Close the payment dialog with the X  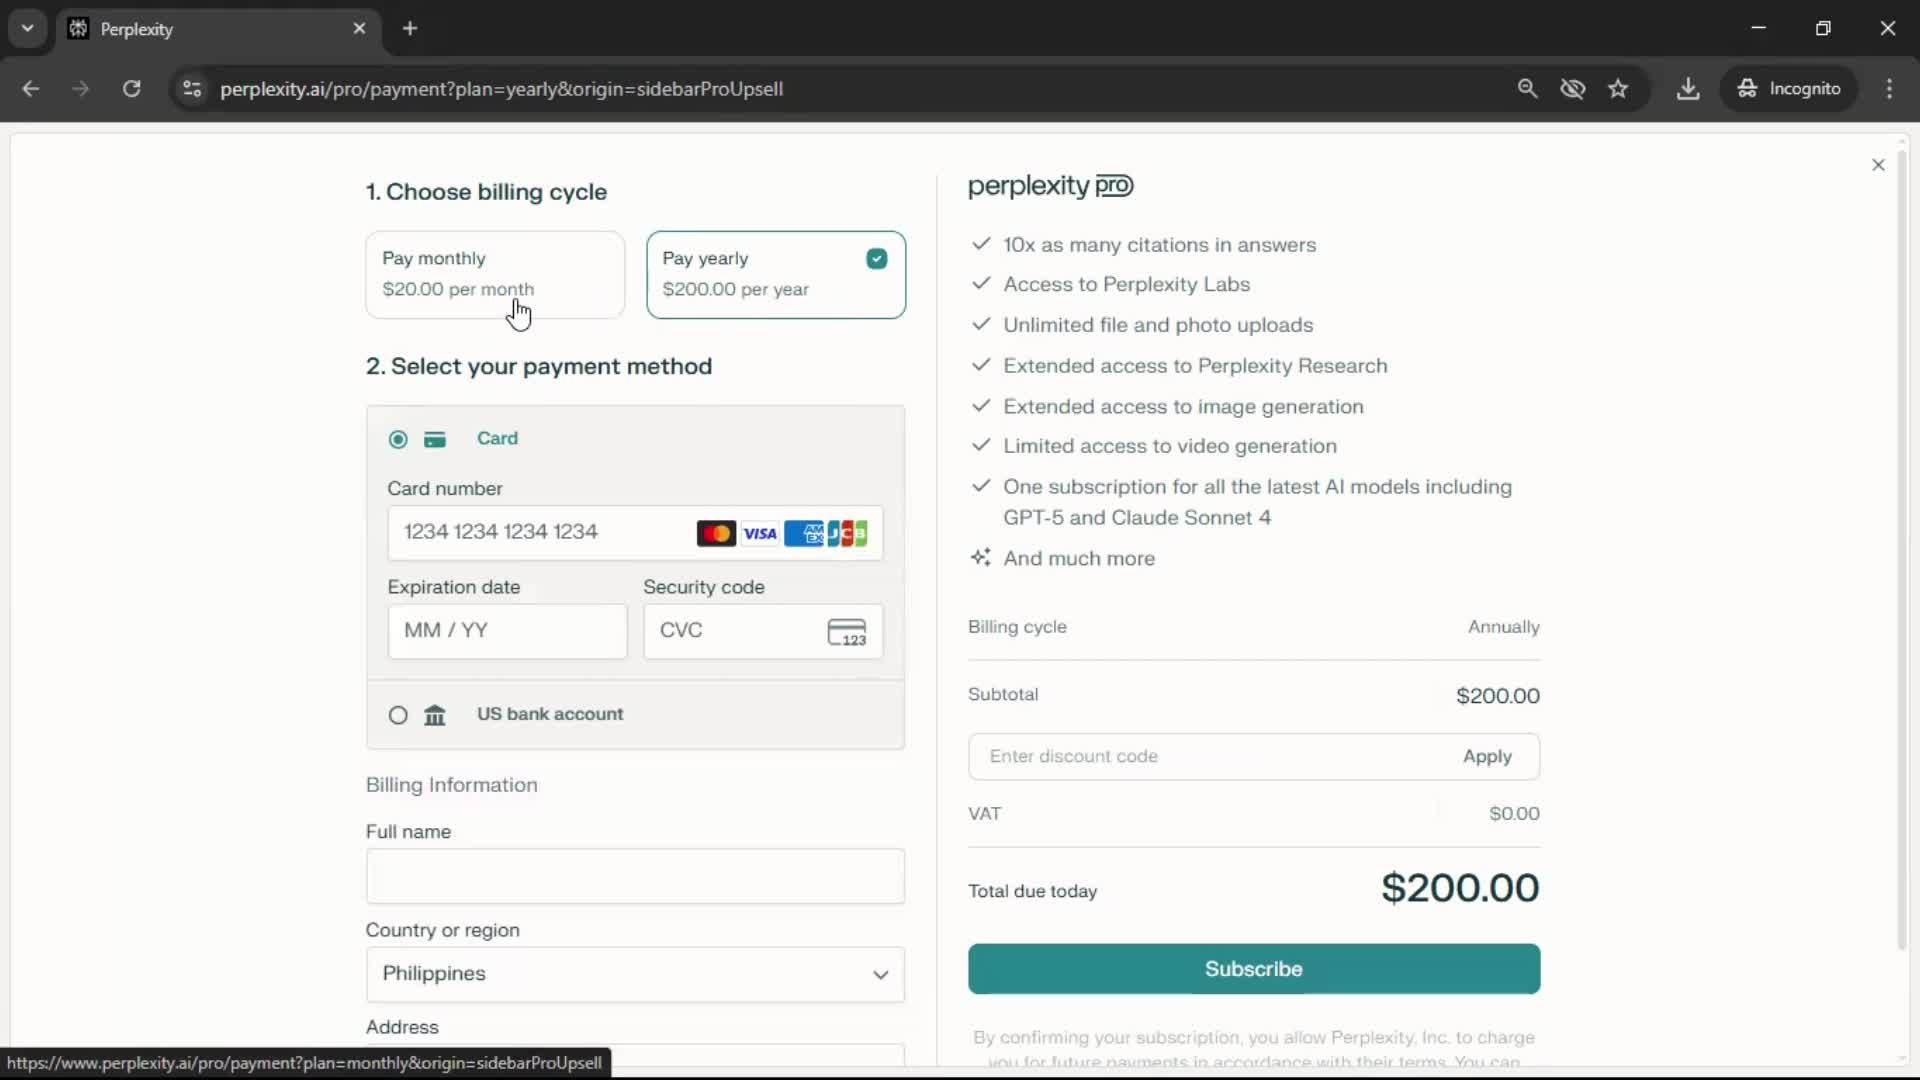[1878, 165]
